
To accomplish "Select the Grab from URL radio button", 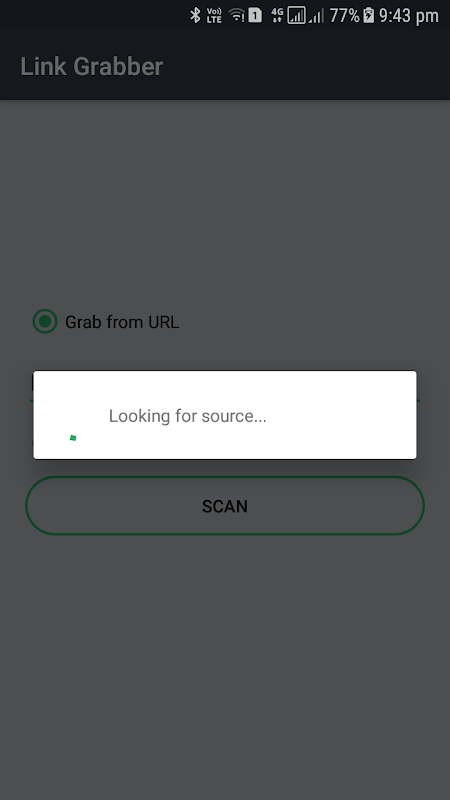I will 45,321.
